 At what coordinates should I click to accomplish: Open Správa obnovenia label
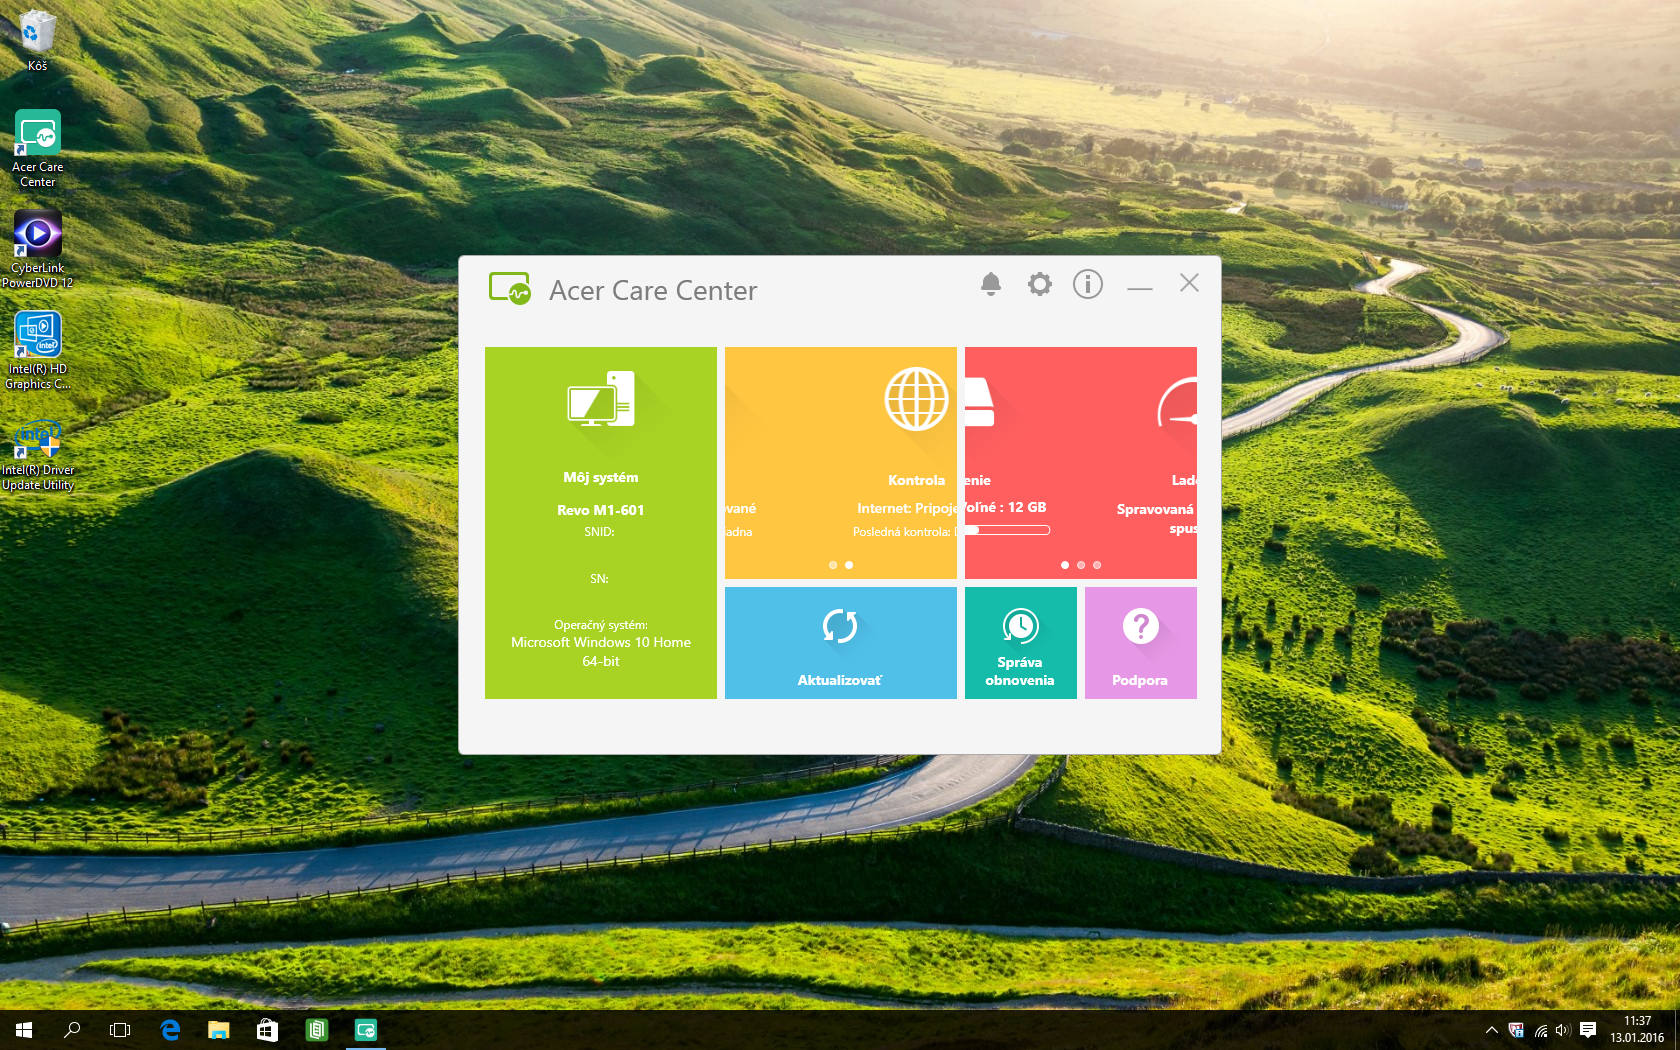[1020, 671]
